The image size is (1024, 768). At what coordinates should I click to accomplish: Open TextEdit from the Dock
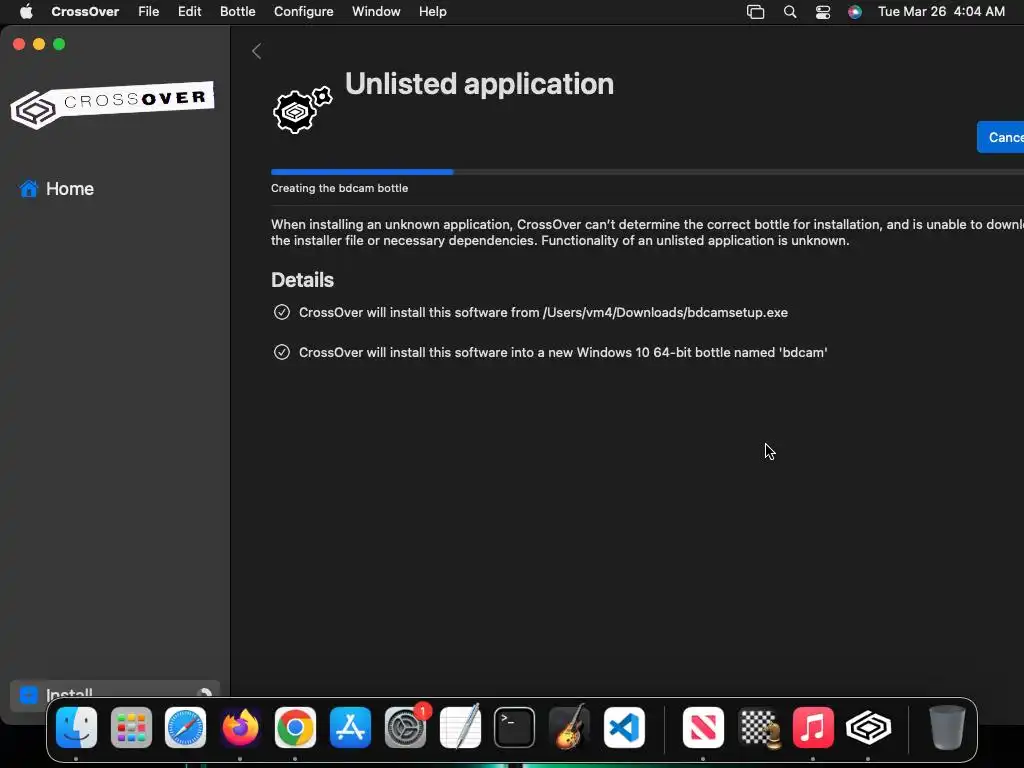[460, 727]
